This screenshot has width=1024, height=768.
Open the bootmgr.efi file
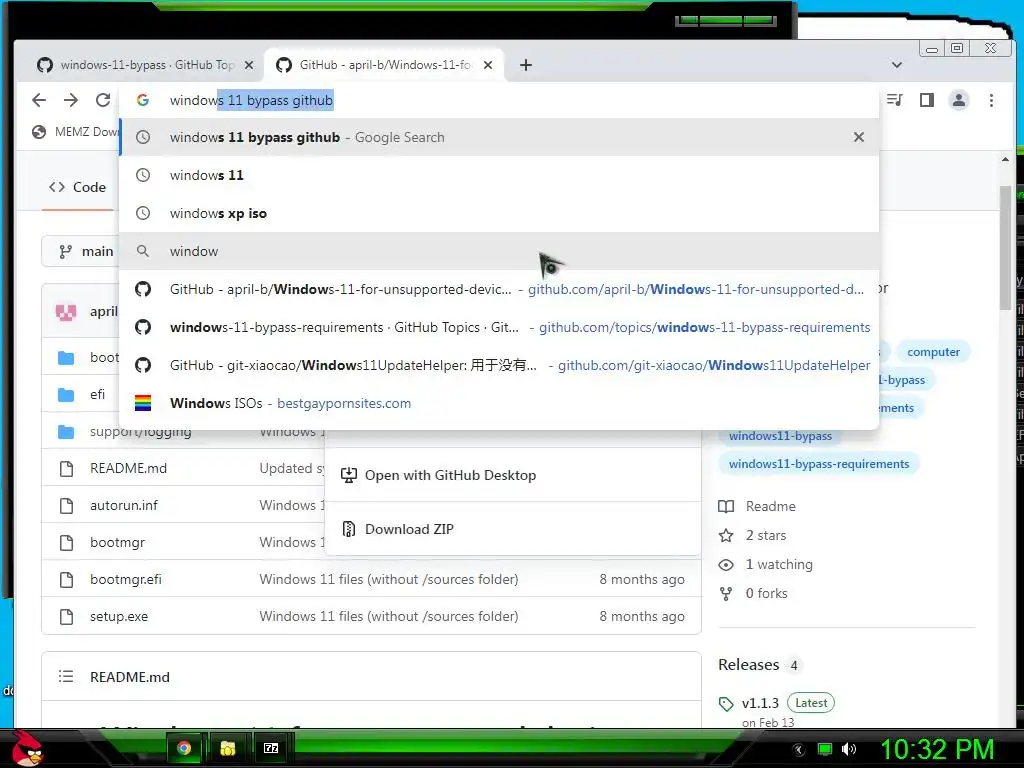click(125, 579)
